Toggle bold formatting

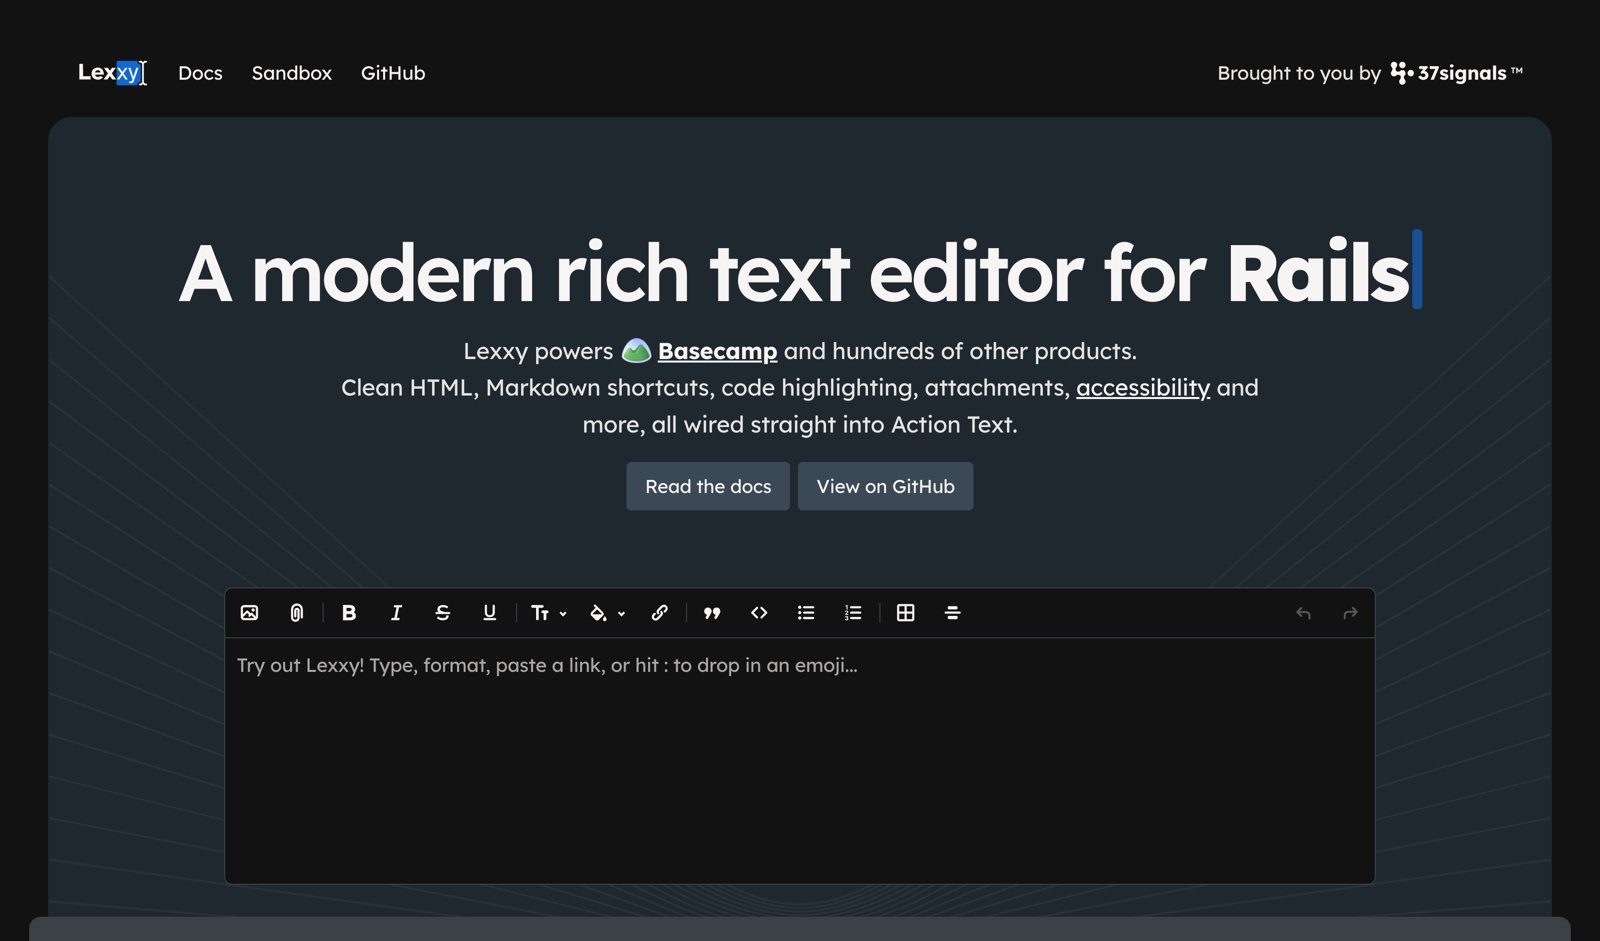pos(349,613)
